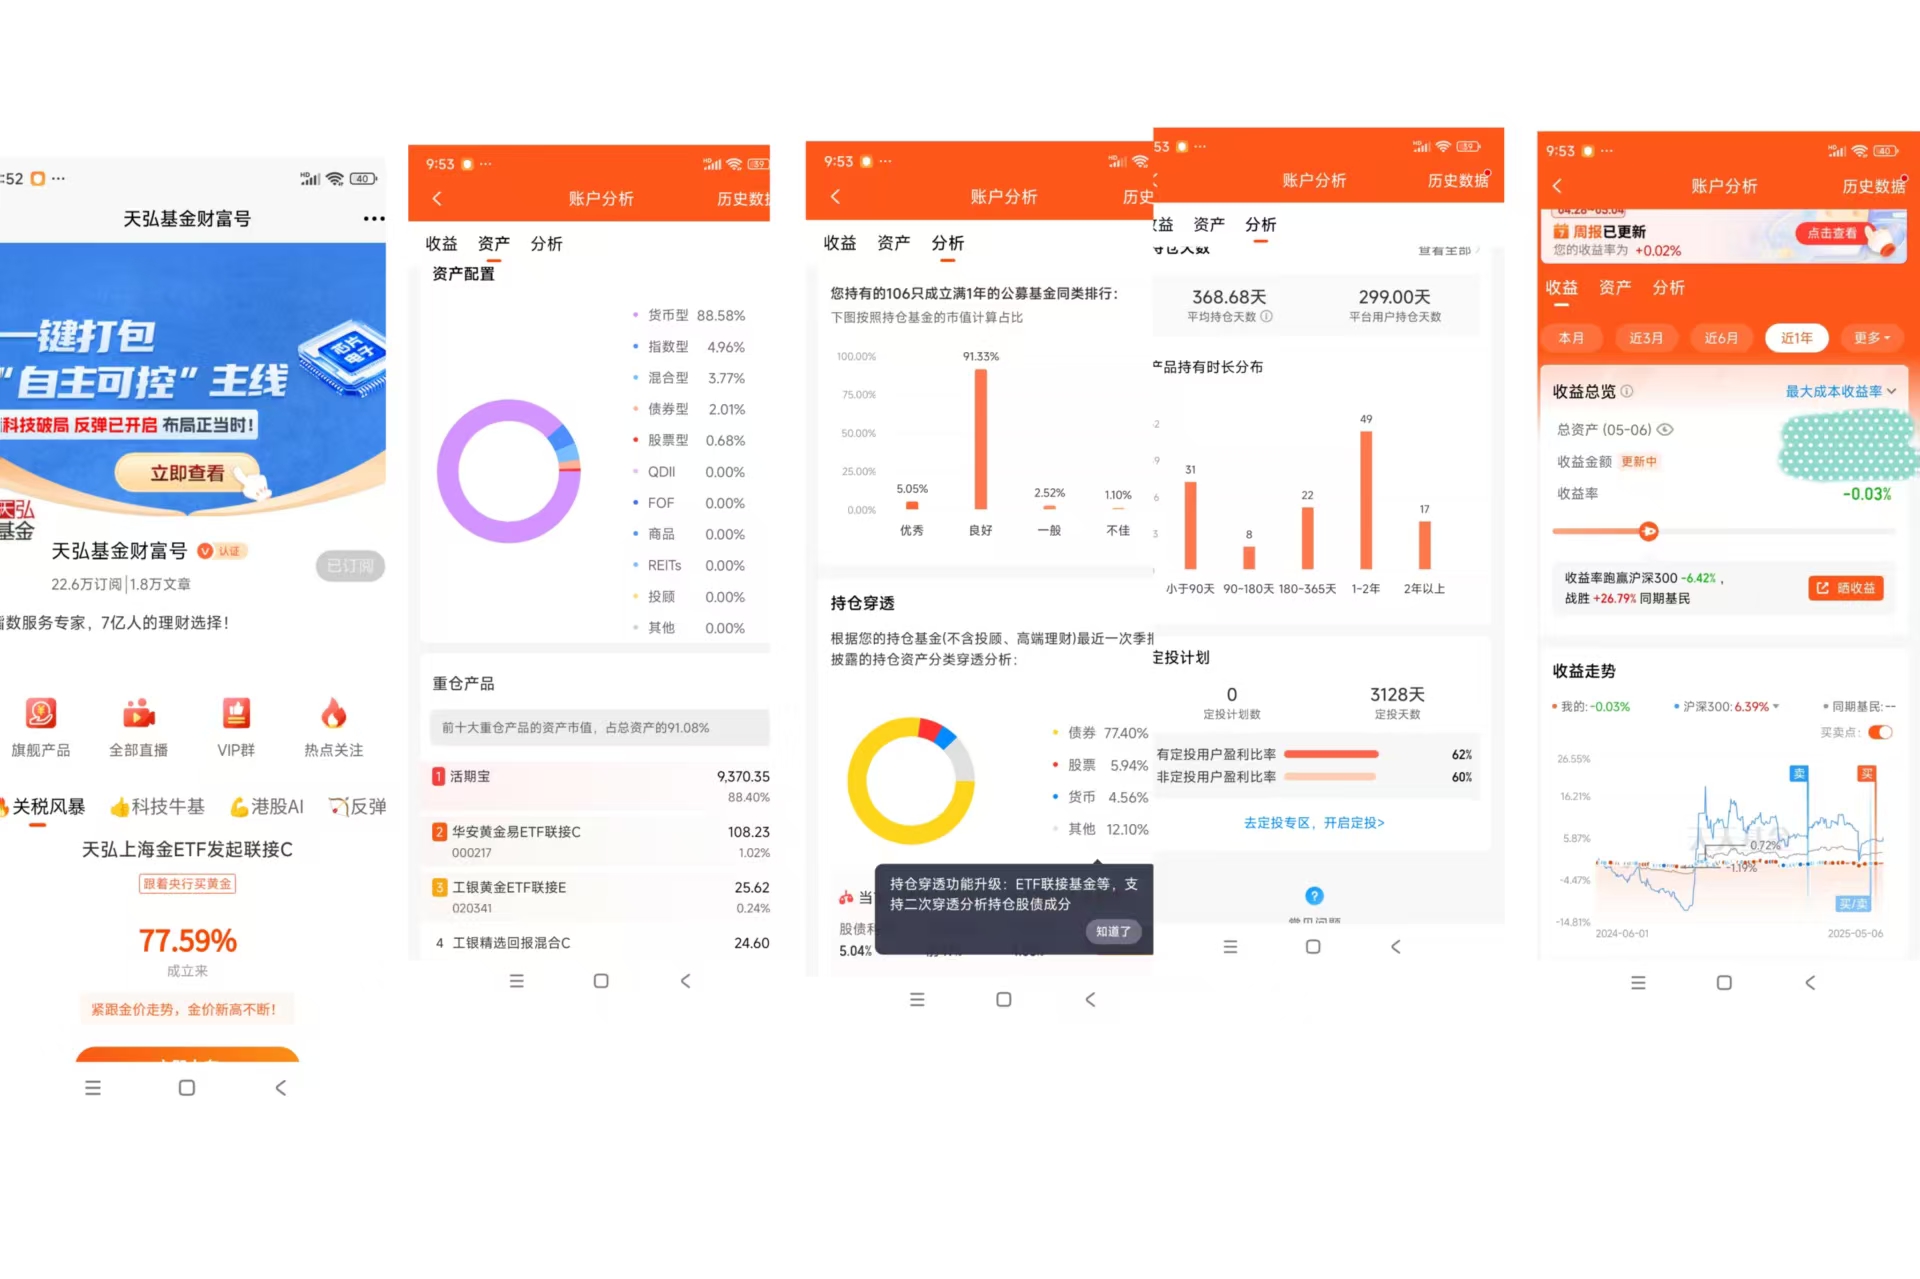
Task: Open the 热点关注 flame icon
Action: [x=334, y=714]
